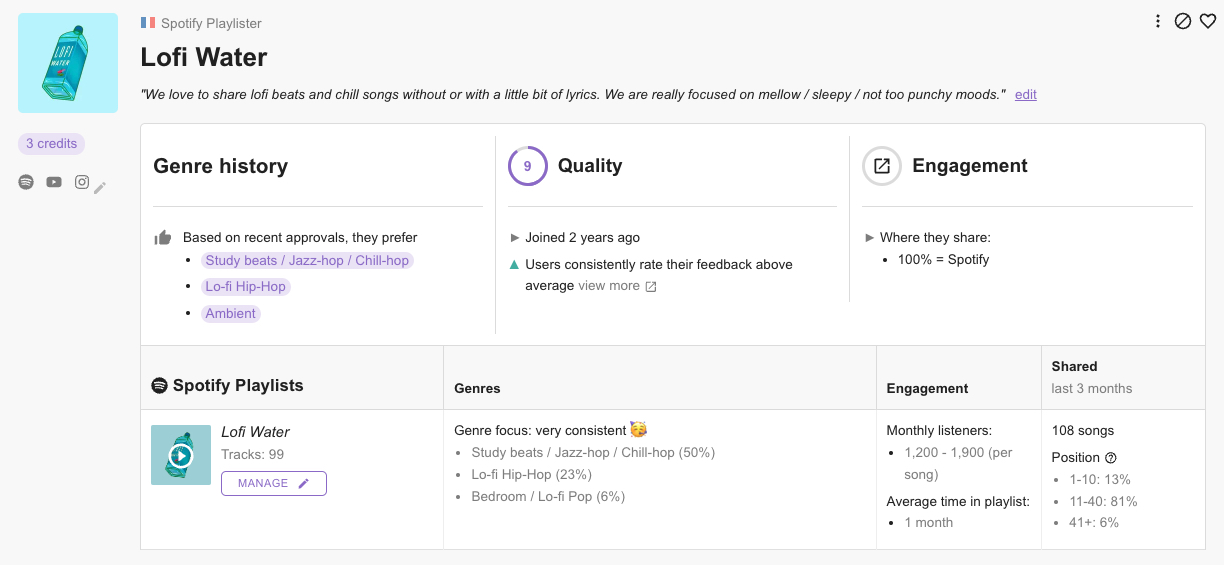The height and width of the screenshot is (565, 1224).
Task: Click the thumbs-up icon under Genre history
Action: coord(162,237)
